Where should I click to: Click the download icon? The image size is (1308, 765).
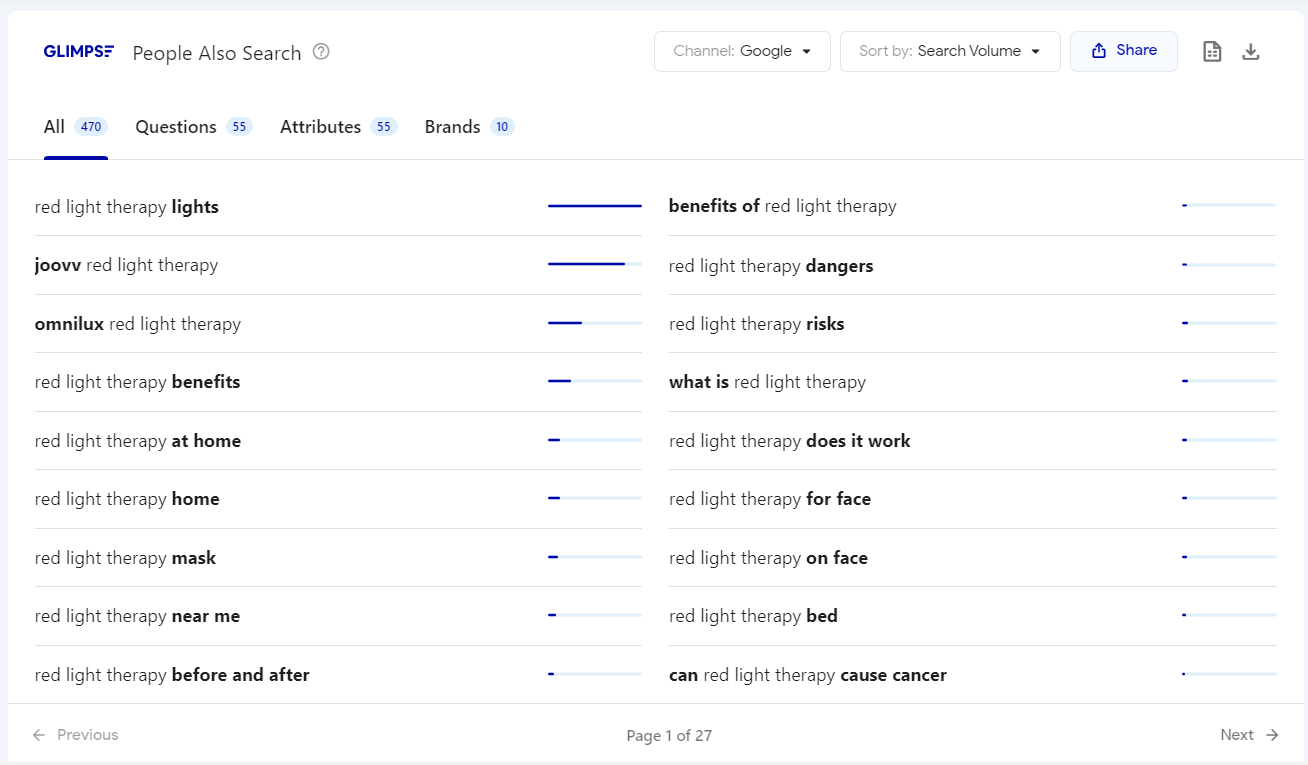point(1251,52)
